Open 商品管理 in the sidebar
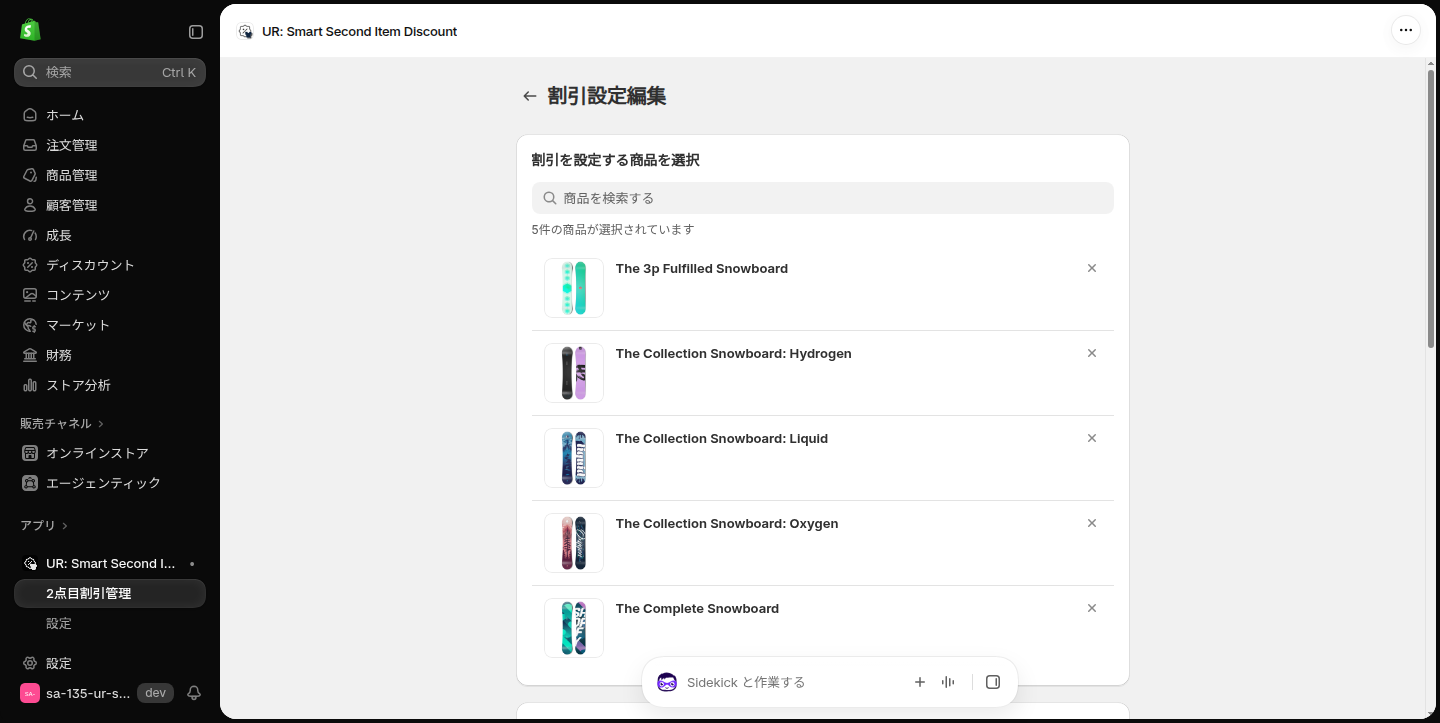 110,175
